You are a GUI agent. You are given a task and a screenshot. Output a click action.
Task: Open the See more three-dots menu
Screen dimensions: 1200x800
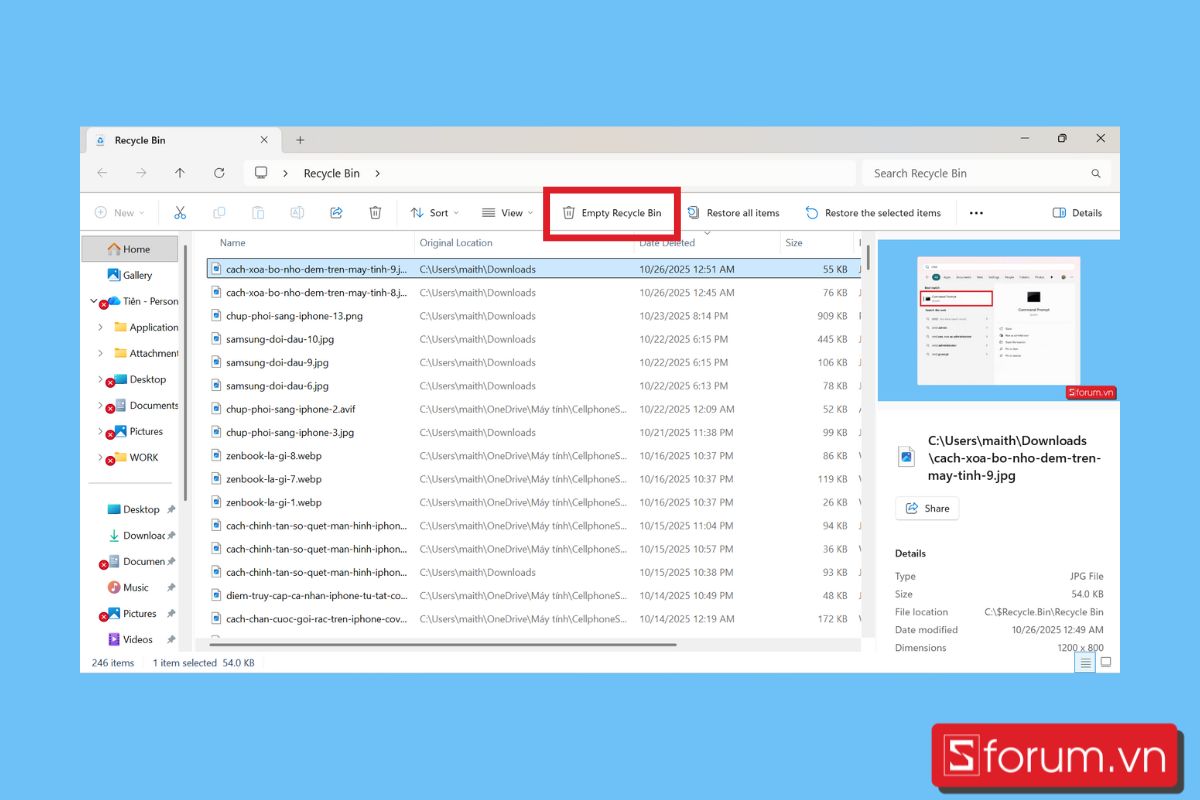(x=976, y=213)
